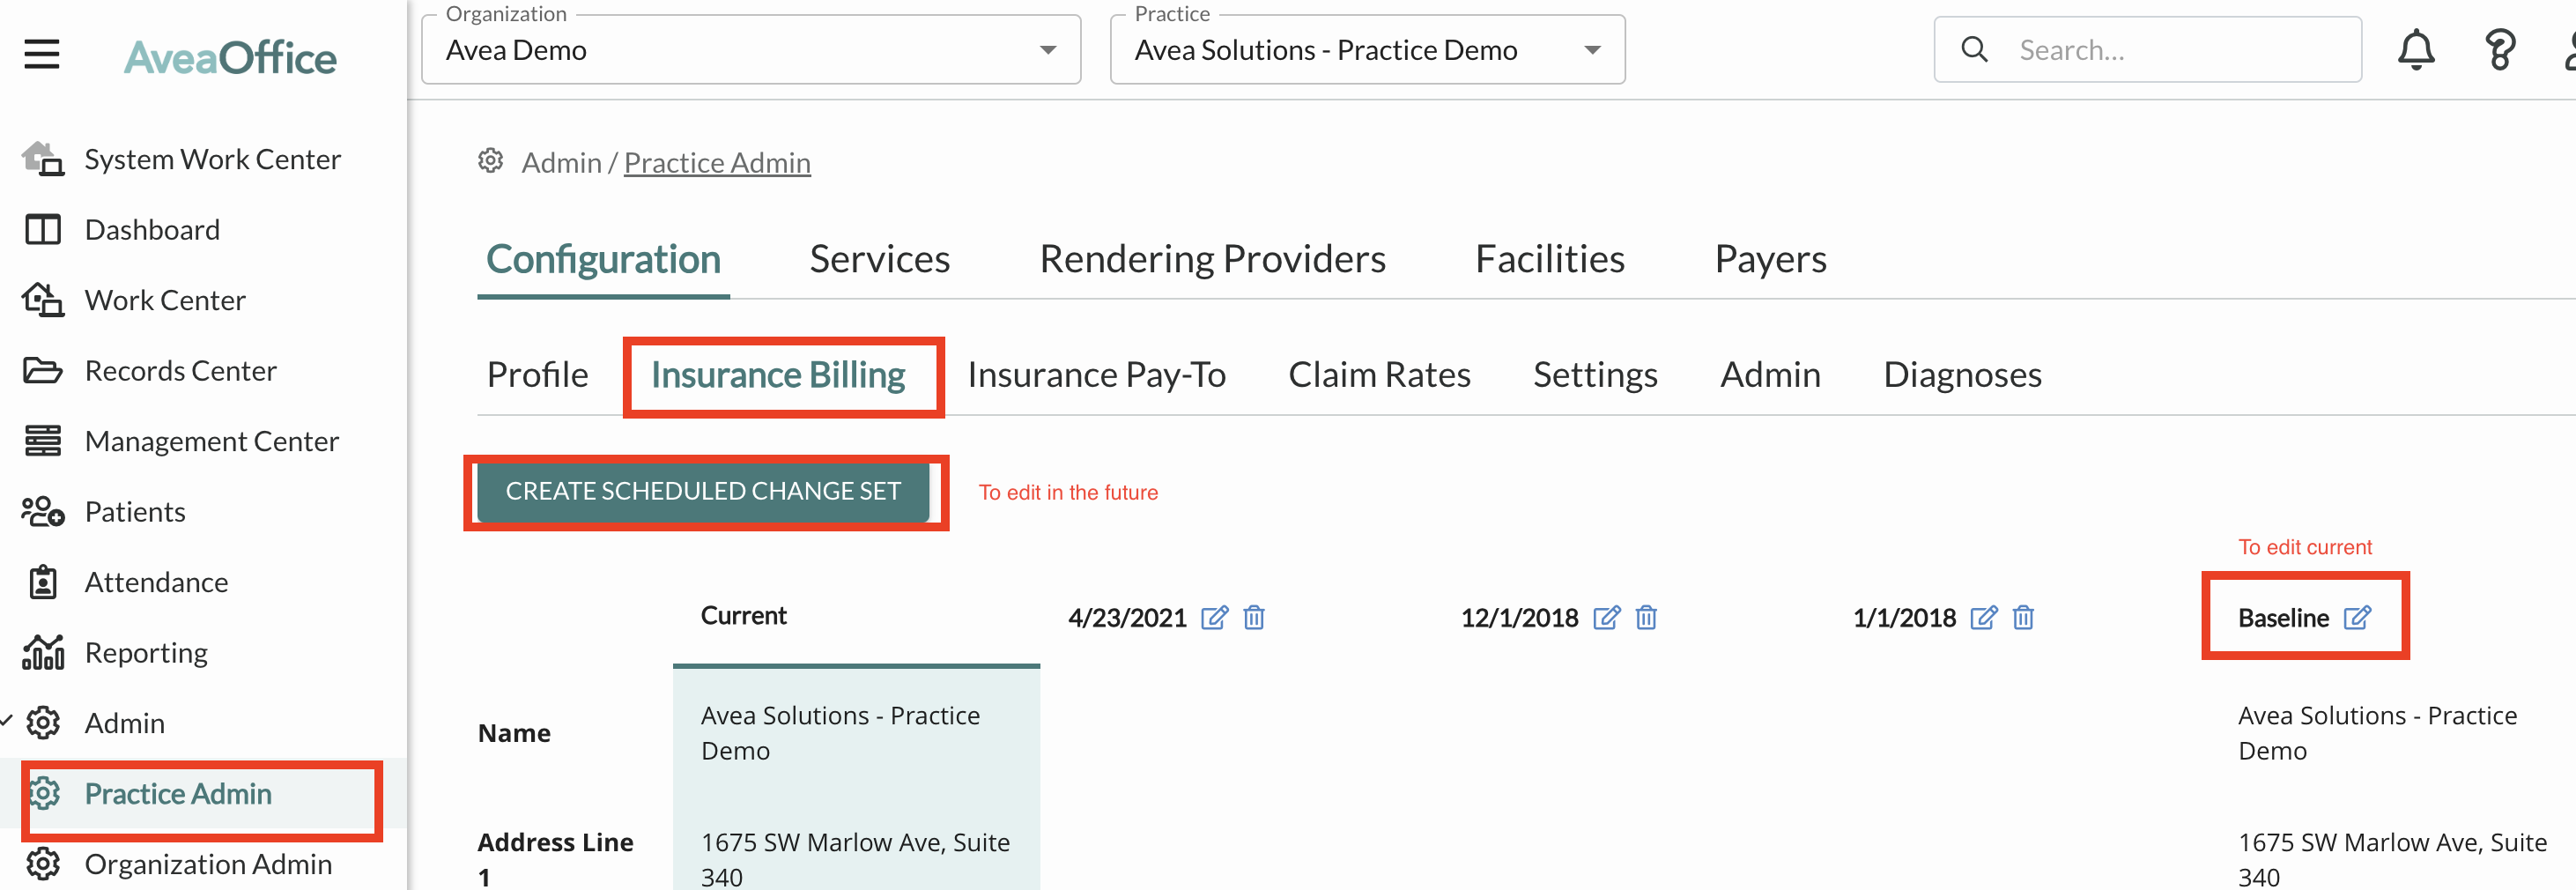Click Create Scheduled Change Set button
2576x890 pixels.
coord(703,491)
